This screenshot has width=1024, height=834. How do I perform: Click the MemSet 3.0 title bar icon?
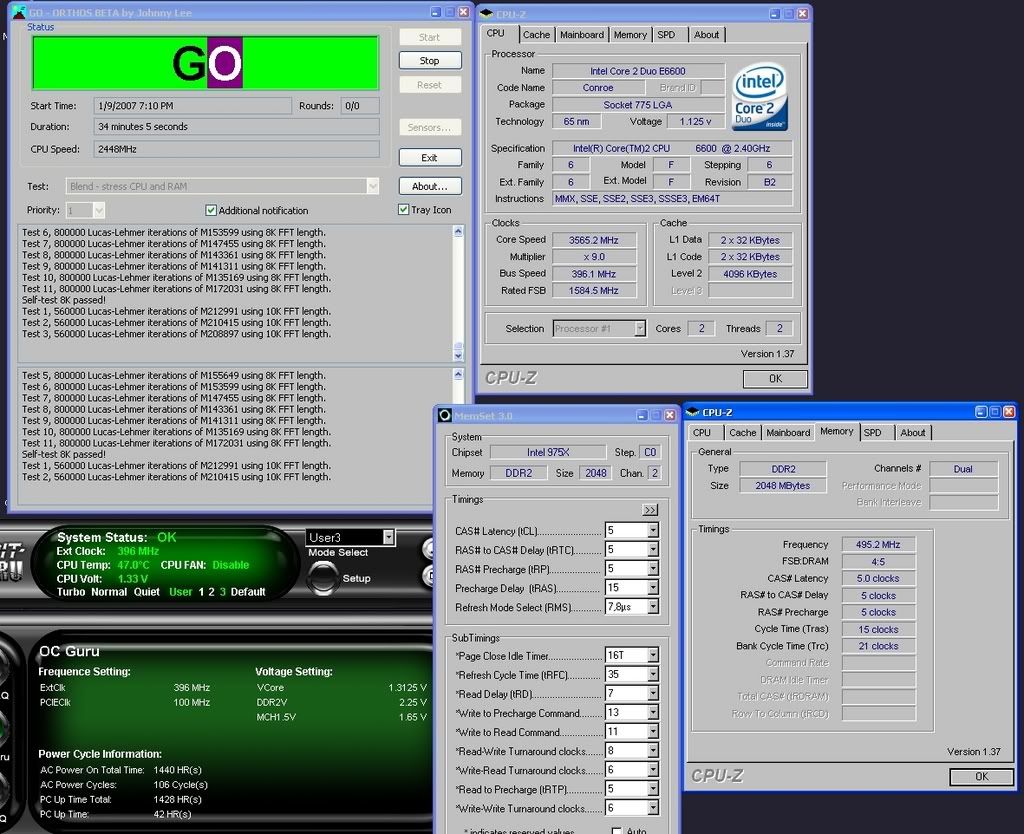(445, 415)
